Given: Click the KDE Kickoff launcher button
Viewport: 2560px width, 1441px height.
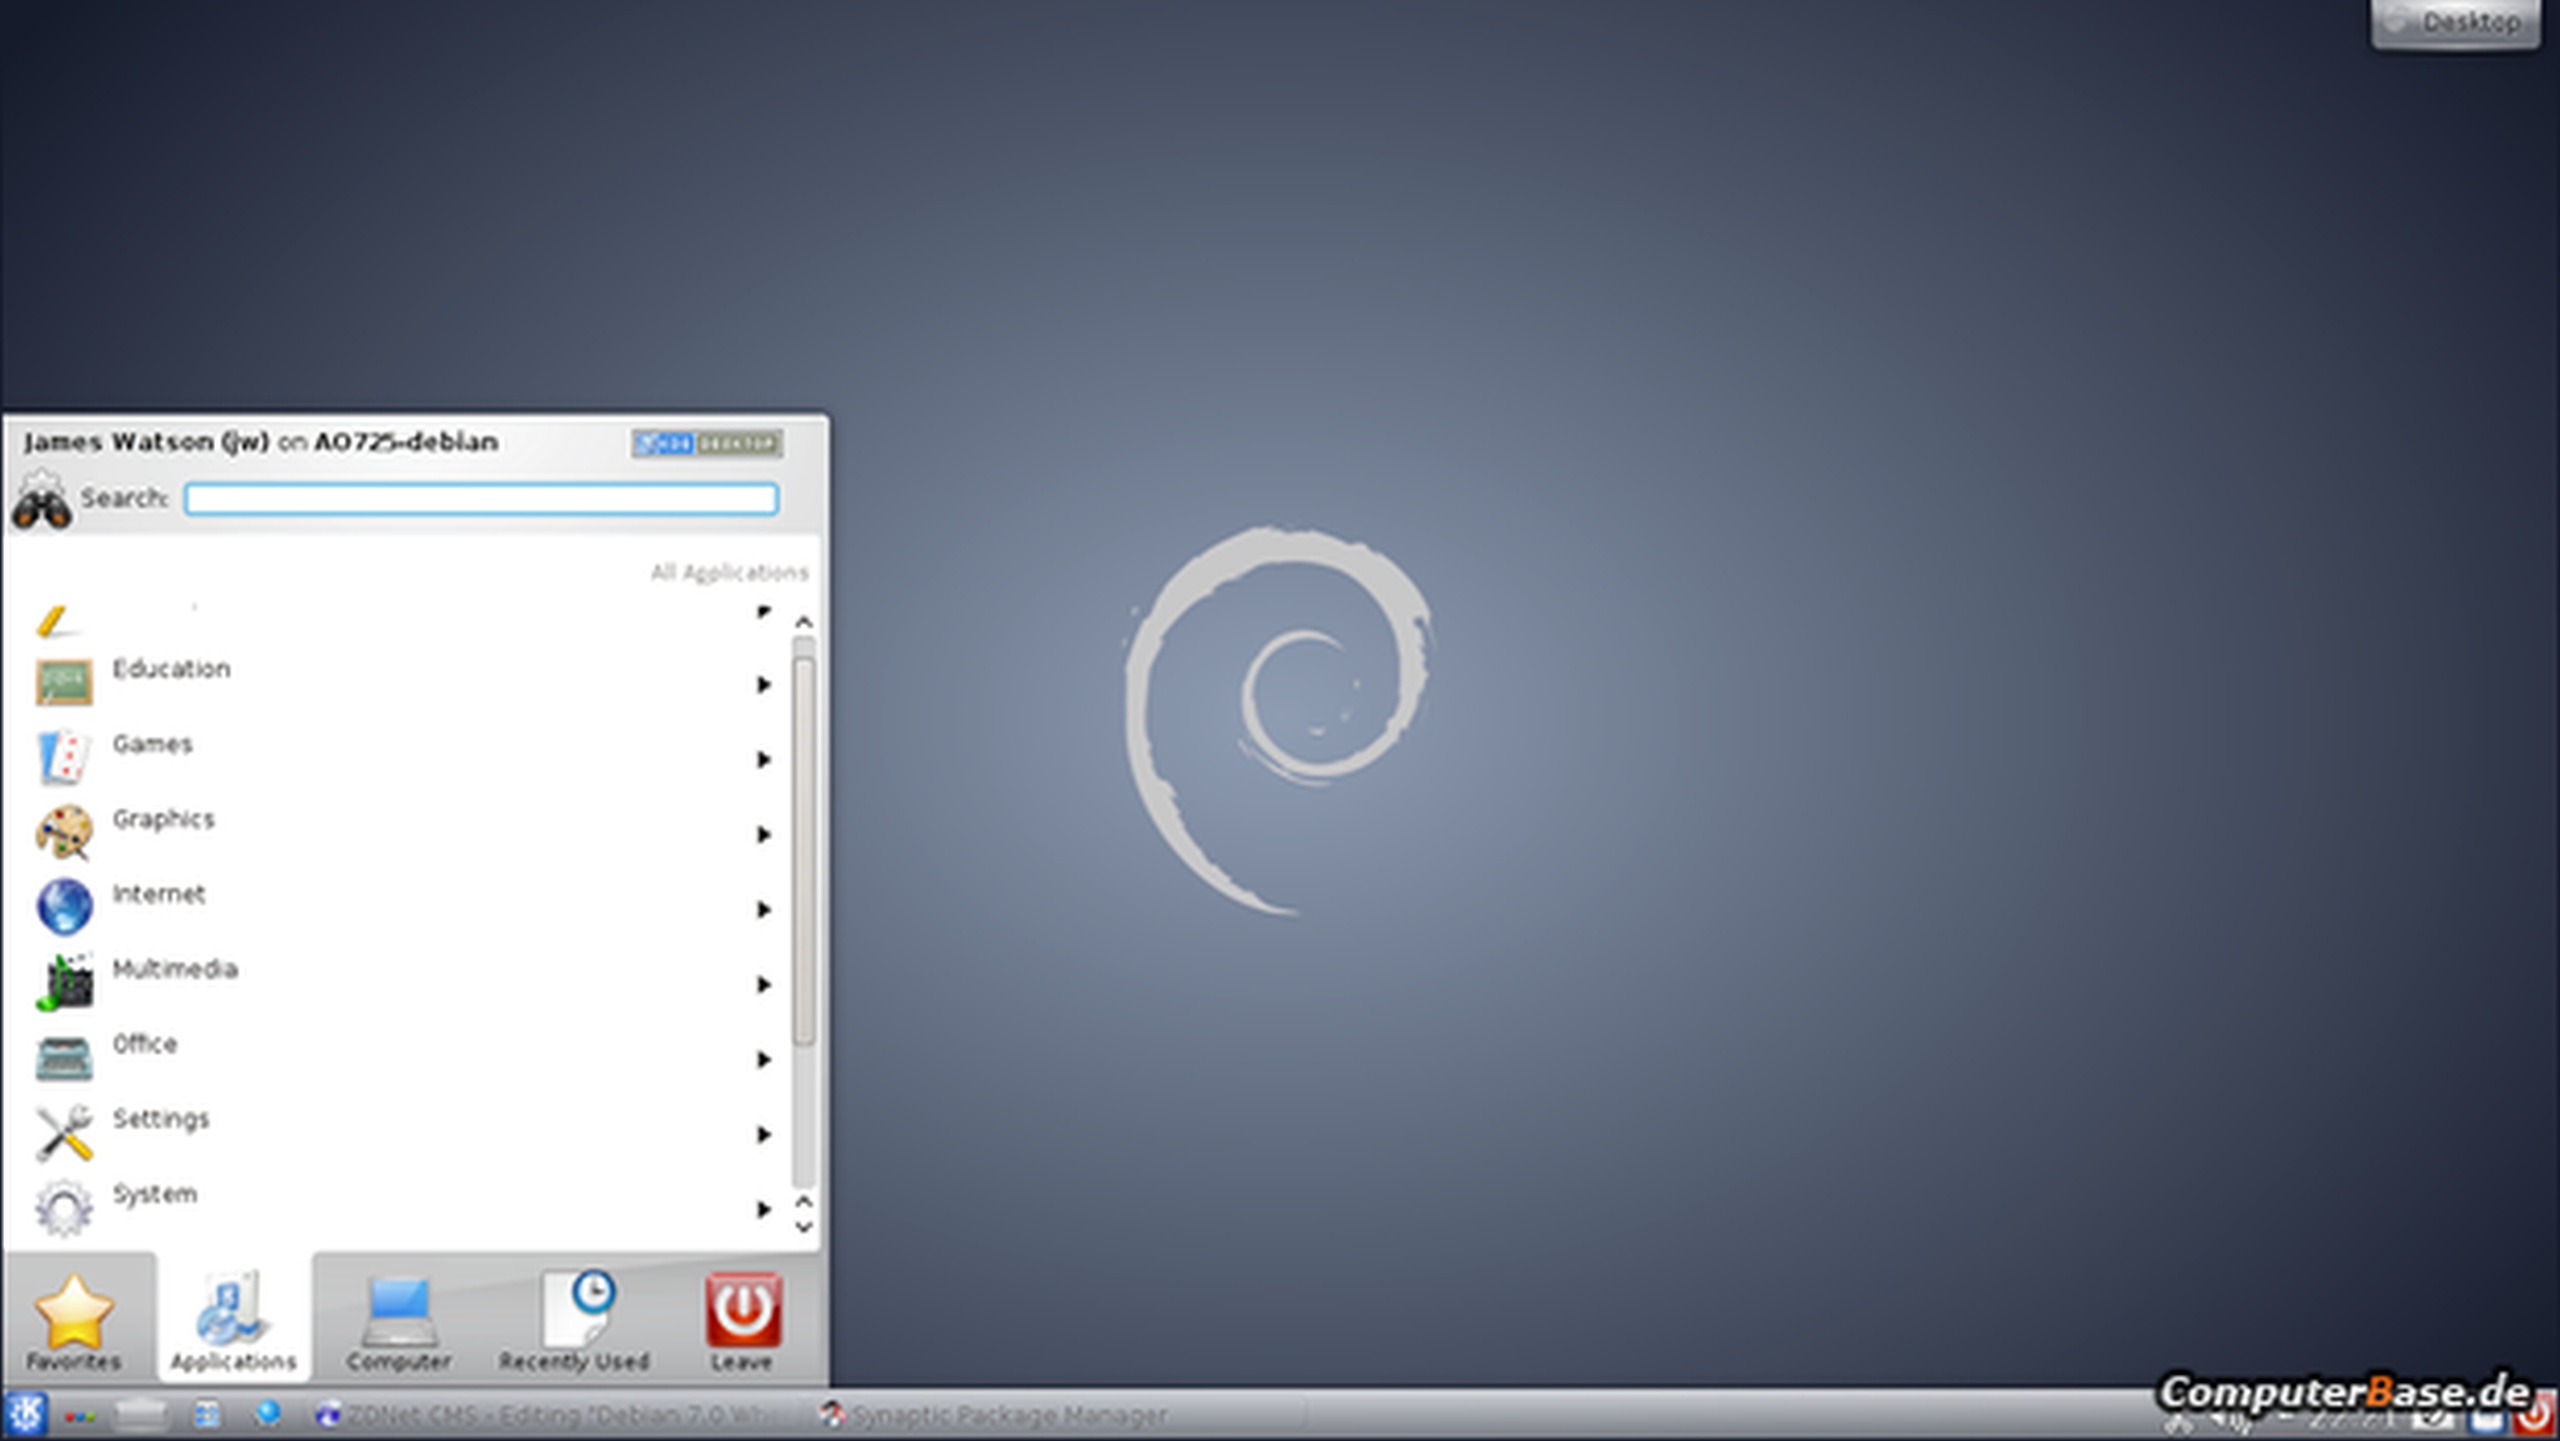Looking at the screenshot, I should [x=25, y=1414].
